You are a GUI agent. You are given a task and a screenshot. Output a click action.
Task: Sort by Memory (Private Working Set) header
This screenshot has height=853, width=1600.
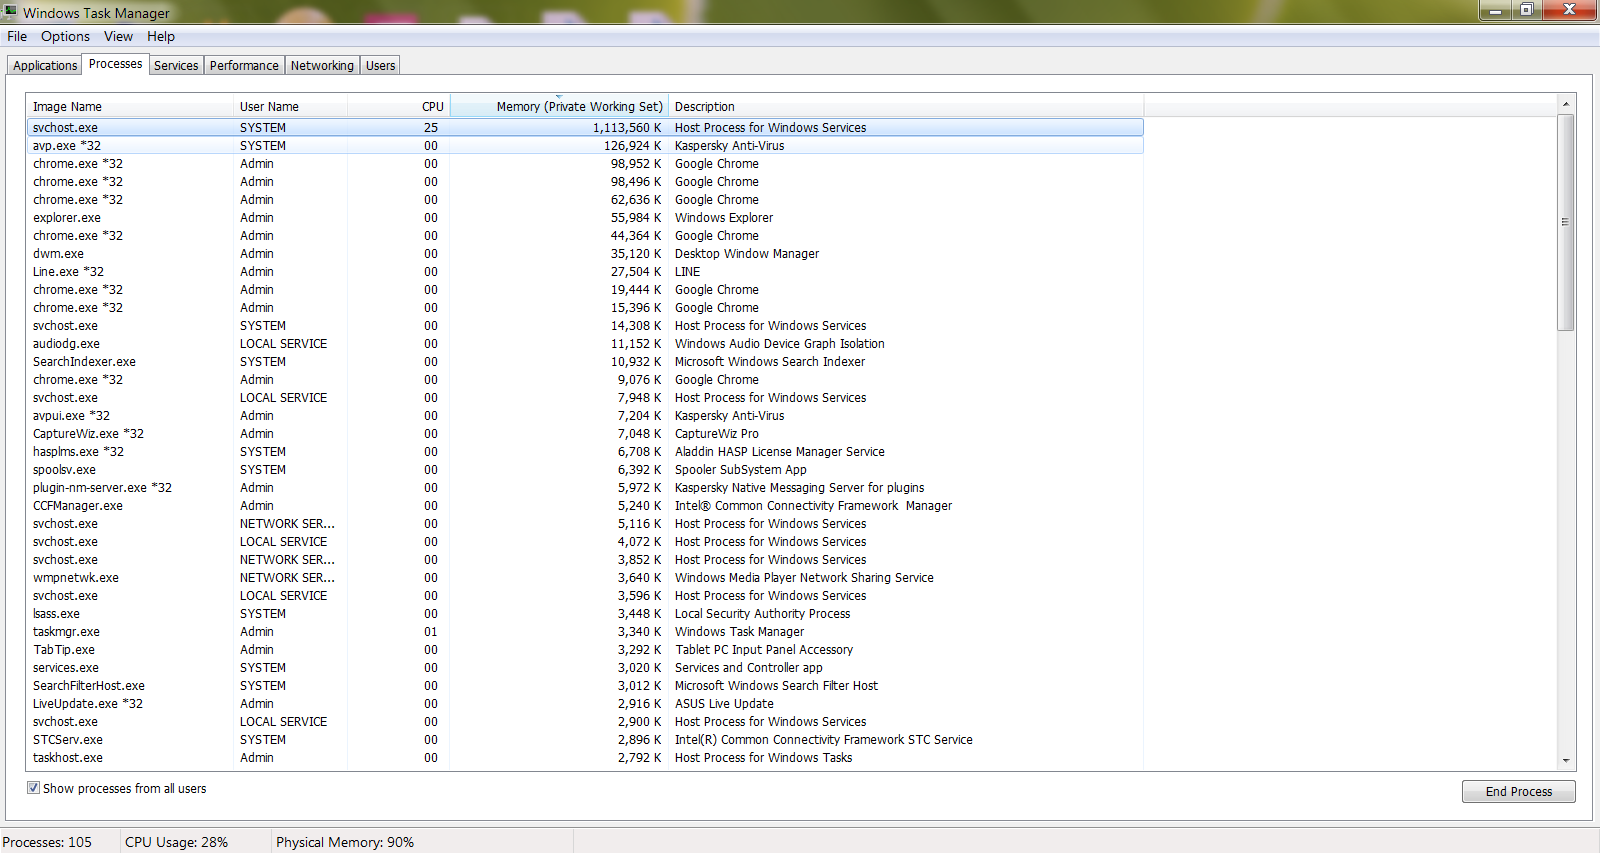coord(559,106)
